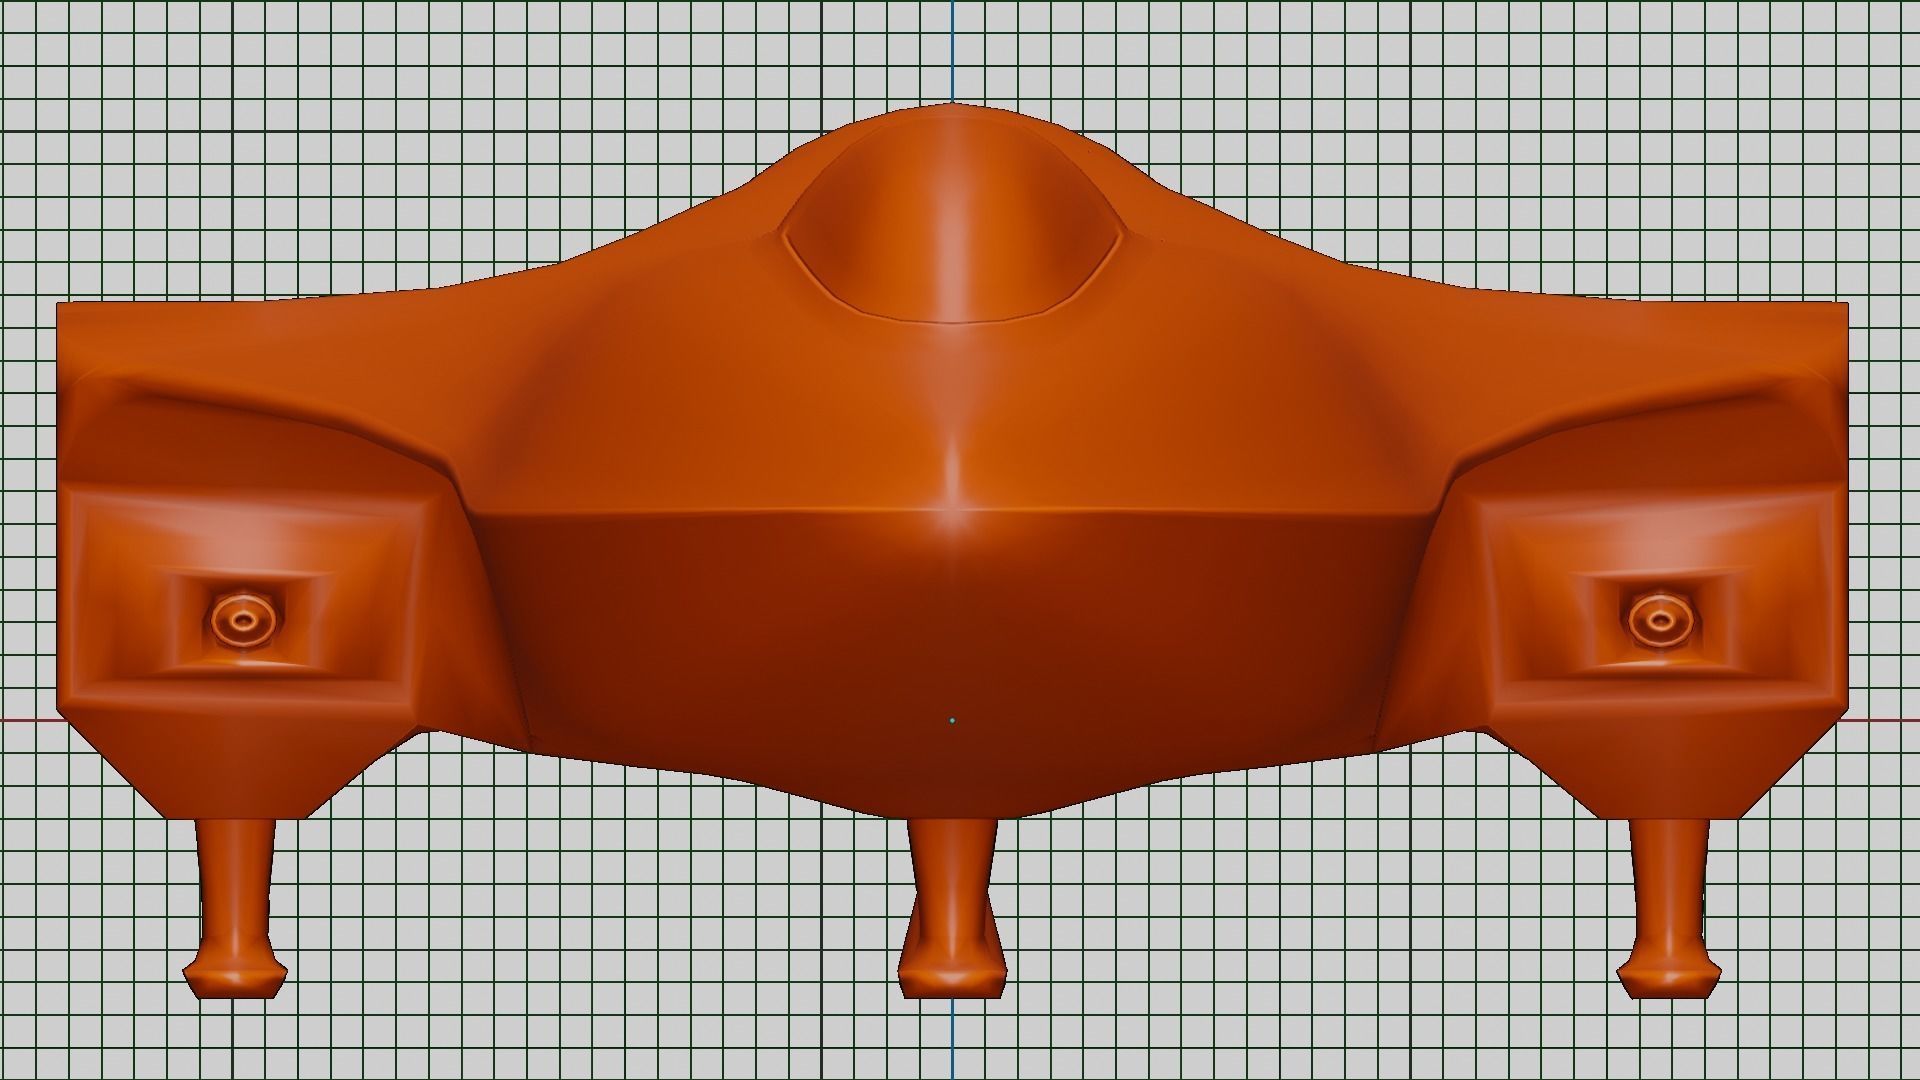Screen dimensions: 1920x1080
Task: Click the right engine circular nozzle
Action: (x=1660, y=620)
